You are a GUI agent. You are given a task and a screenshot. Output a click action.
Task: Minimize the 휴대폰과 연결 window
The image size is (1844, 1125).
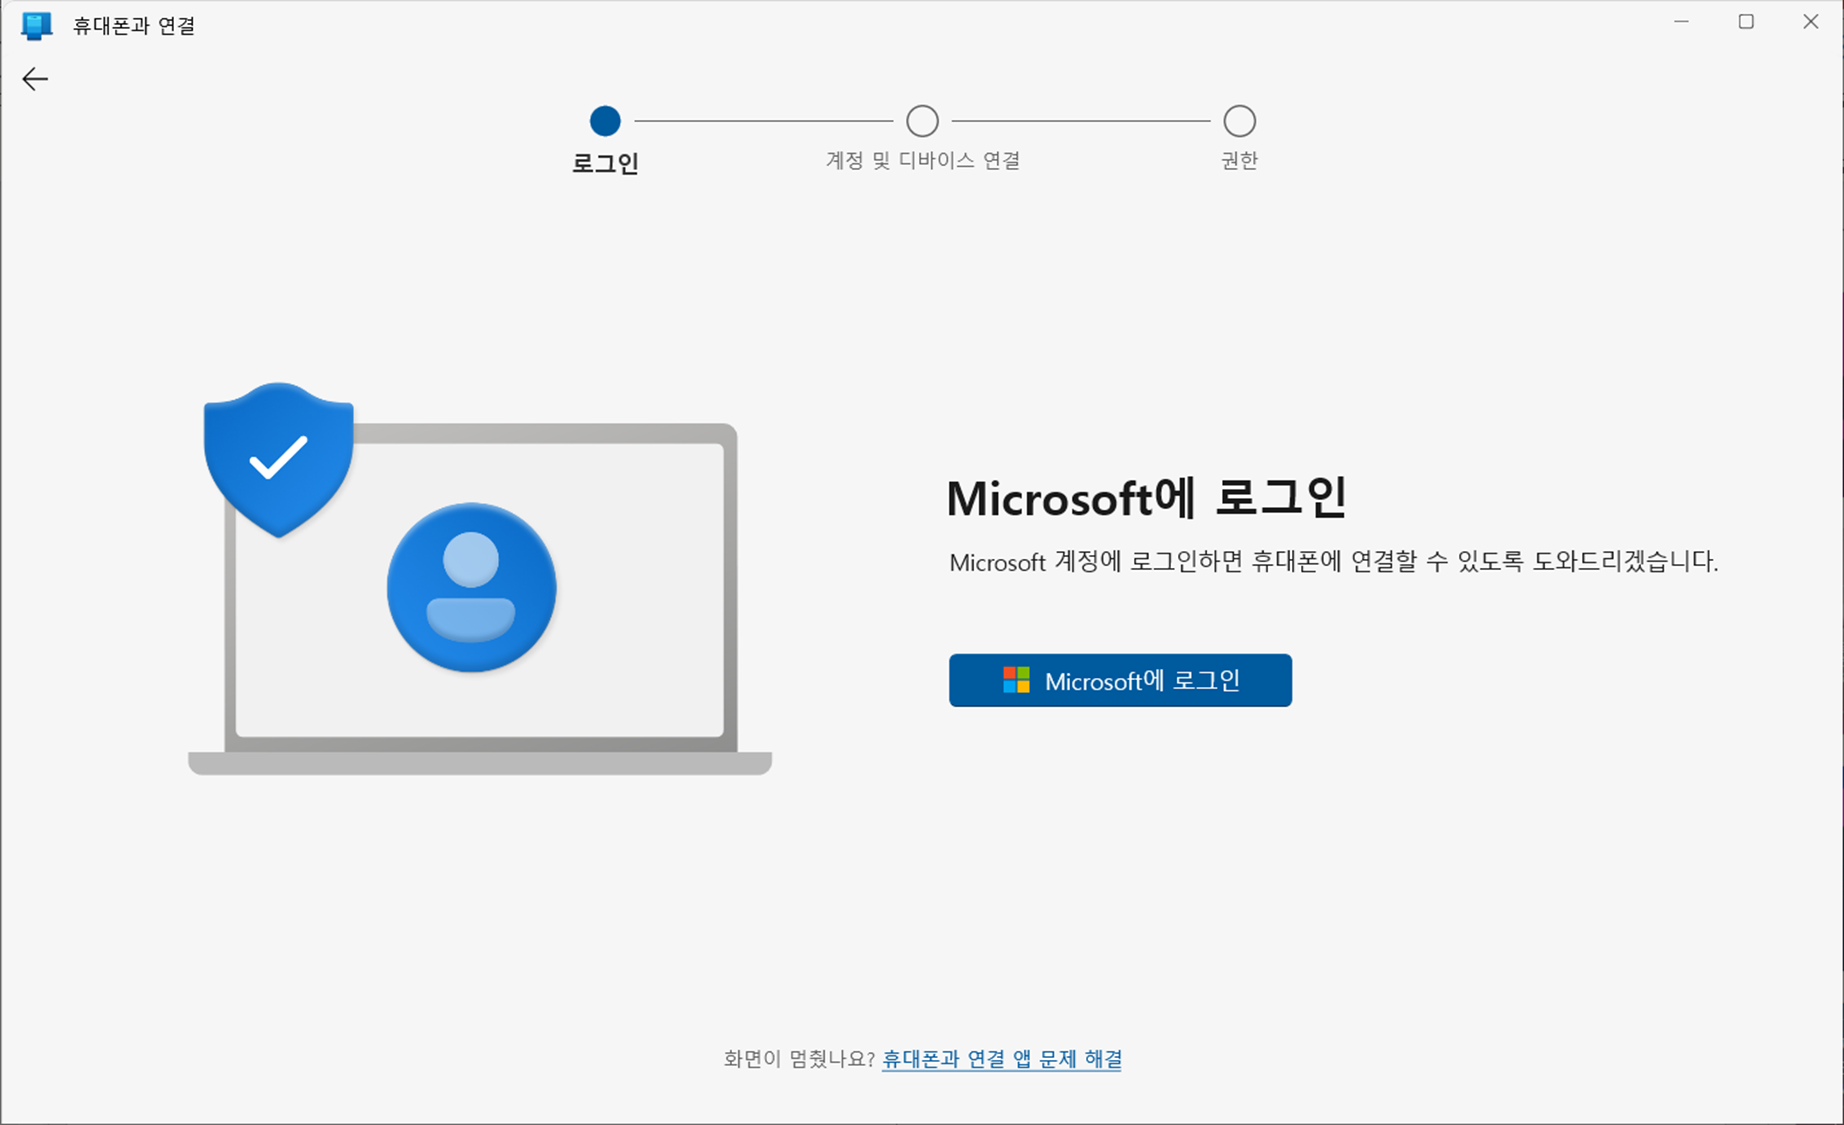[x=1682, y=22]
